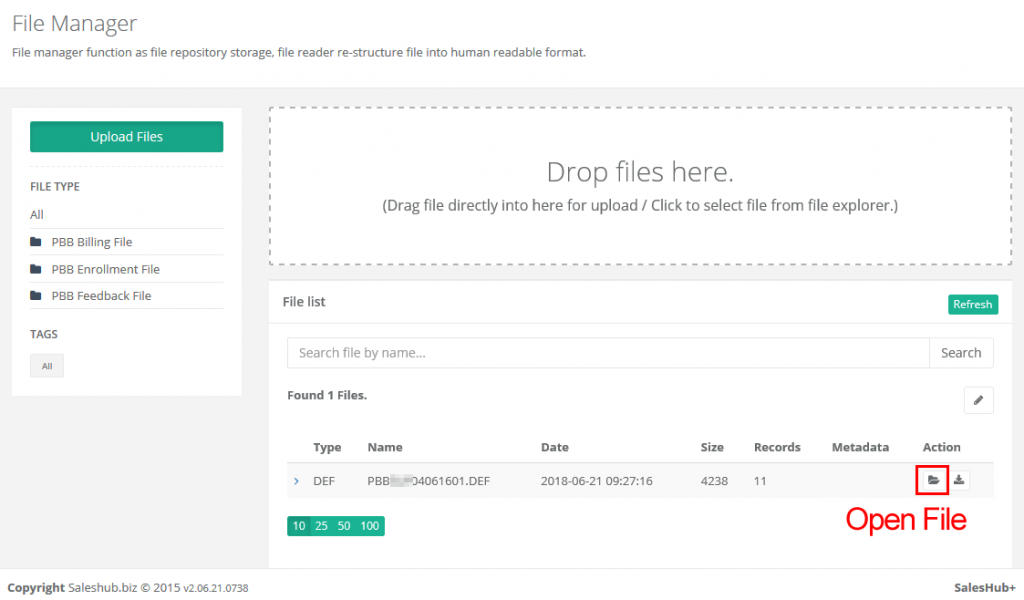Click folder icon beside PBB Enrollment File
Viewport: 1024px width, 600px height.
36,269
